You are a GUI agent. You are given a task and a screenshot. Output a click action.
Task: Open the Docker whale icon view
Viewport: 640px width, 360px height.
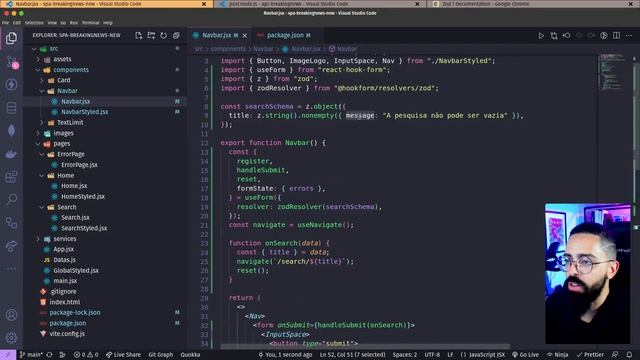click(x=11, y=154)
